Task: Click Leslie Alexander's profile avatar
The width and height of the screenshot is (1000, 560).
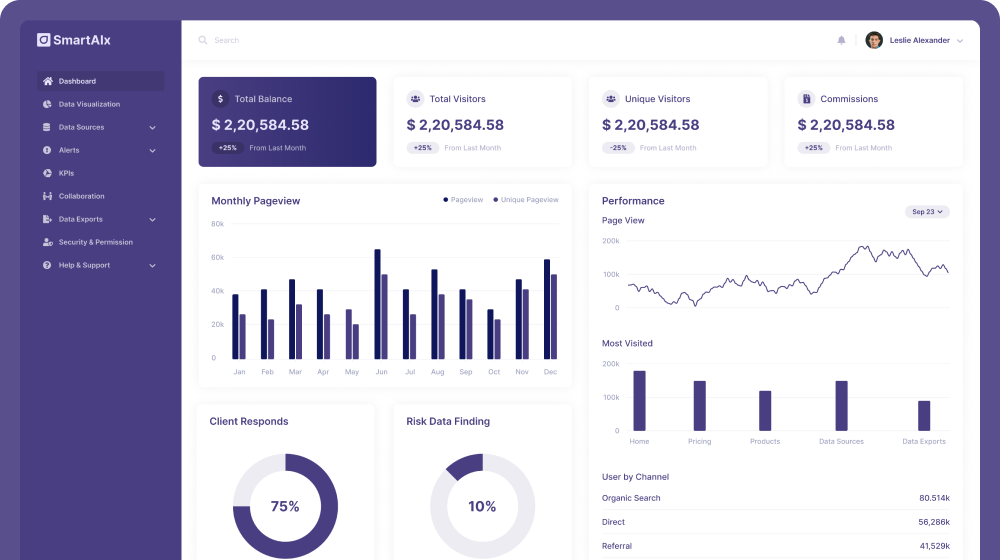Action: pyautogui.click(x=874, y=40)
